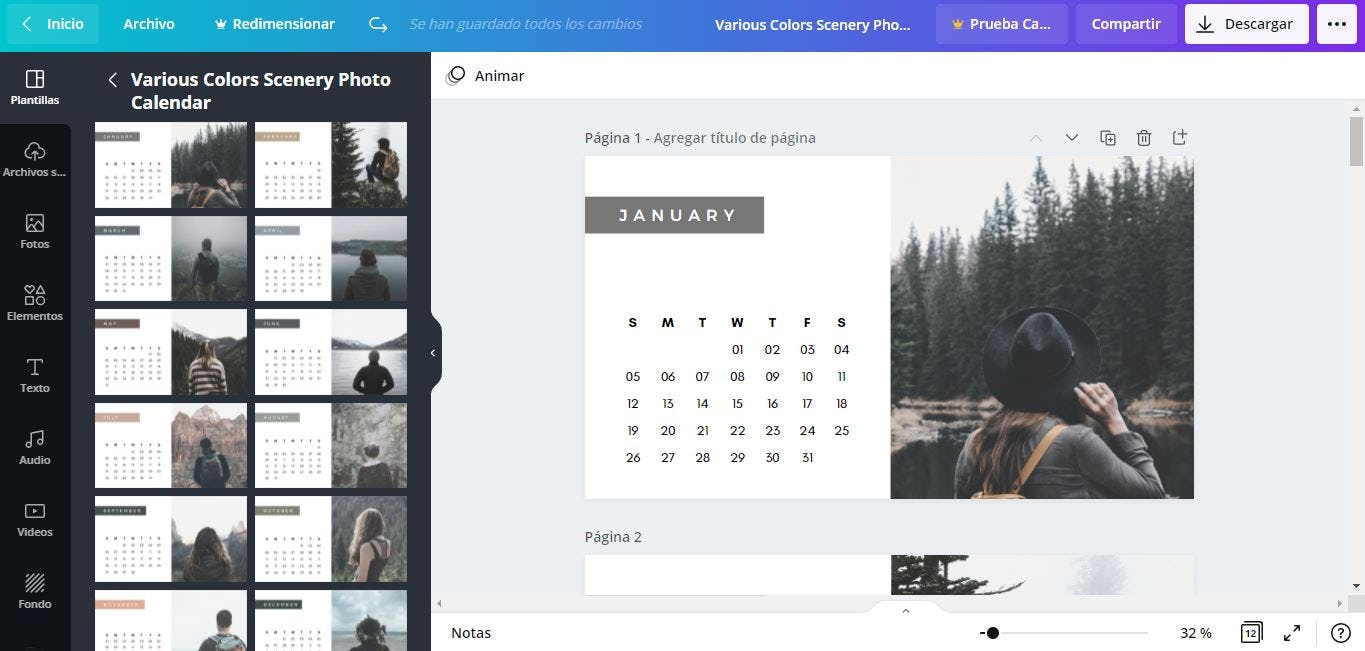Image resolution: width=1365 pixels, height=651 pixels.
Task: Open the Archivo menu
Action: click(x=148, y=23)
